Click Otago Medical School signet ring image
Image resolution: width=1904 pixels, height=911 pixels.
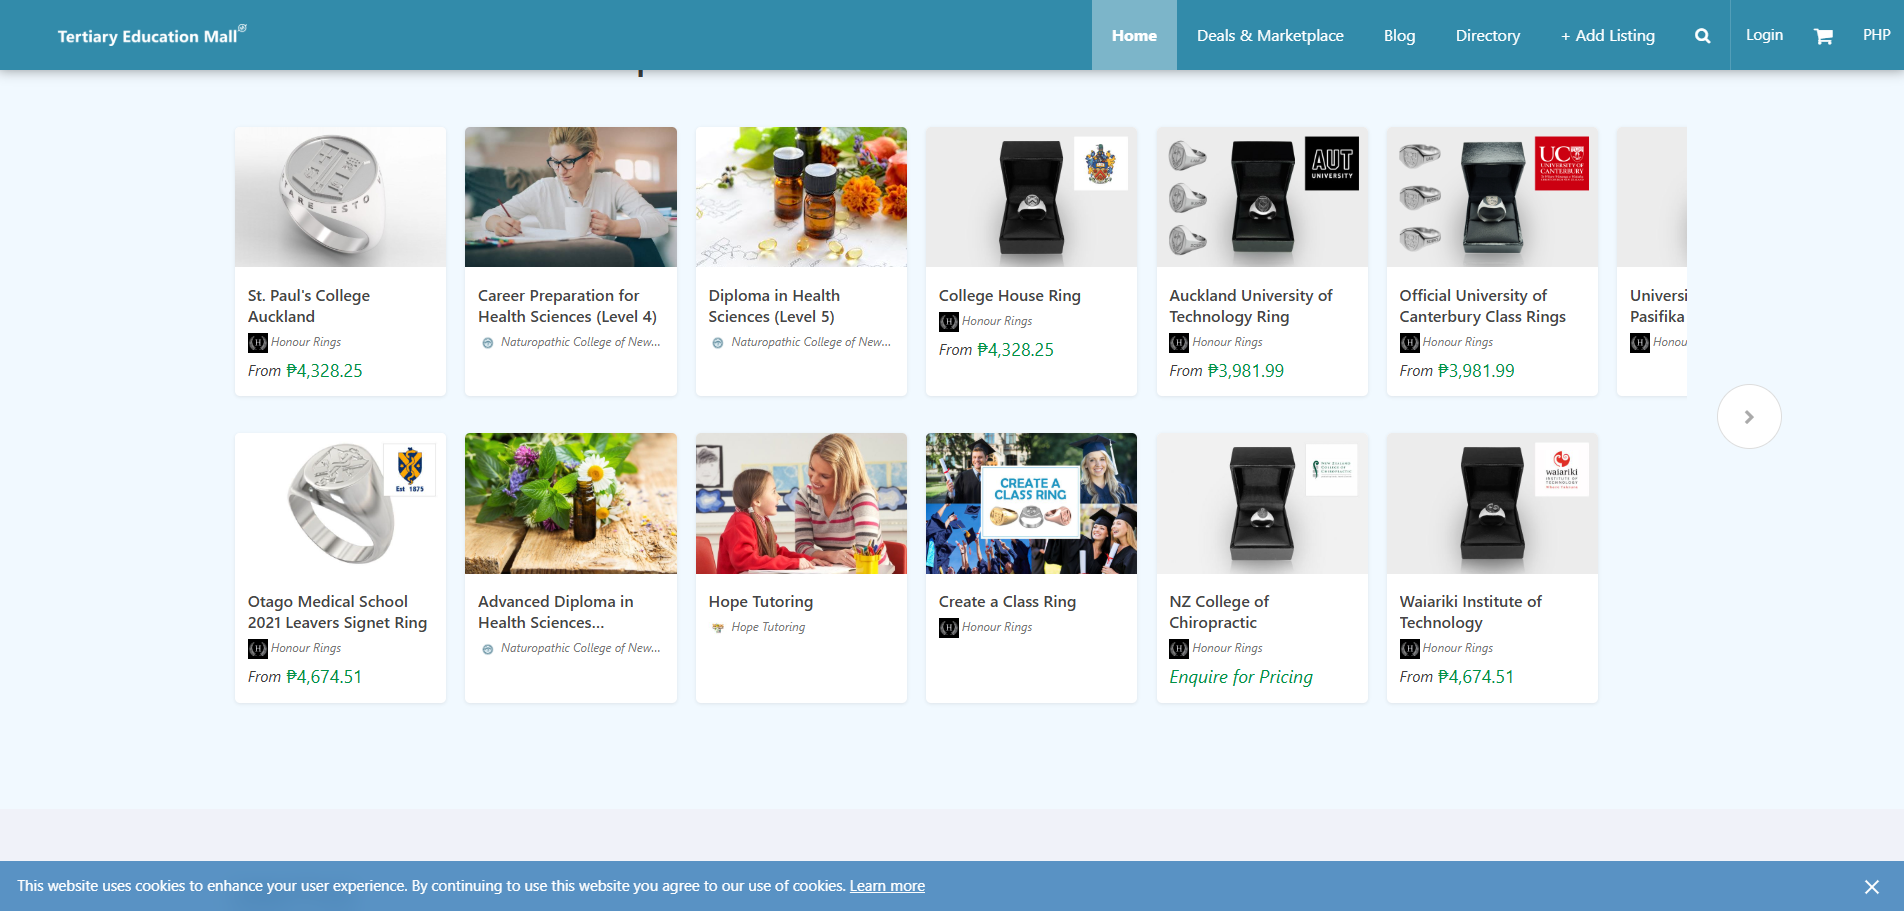[340, 503]
